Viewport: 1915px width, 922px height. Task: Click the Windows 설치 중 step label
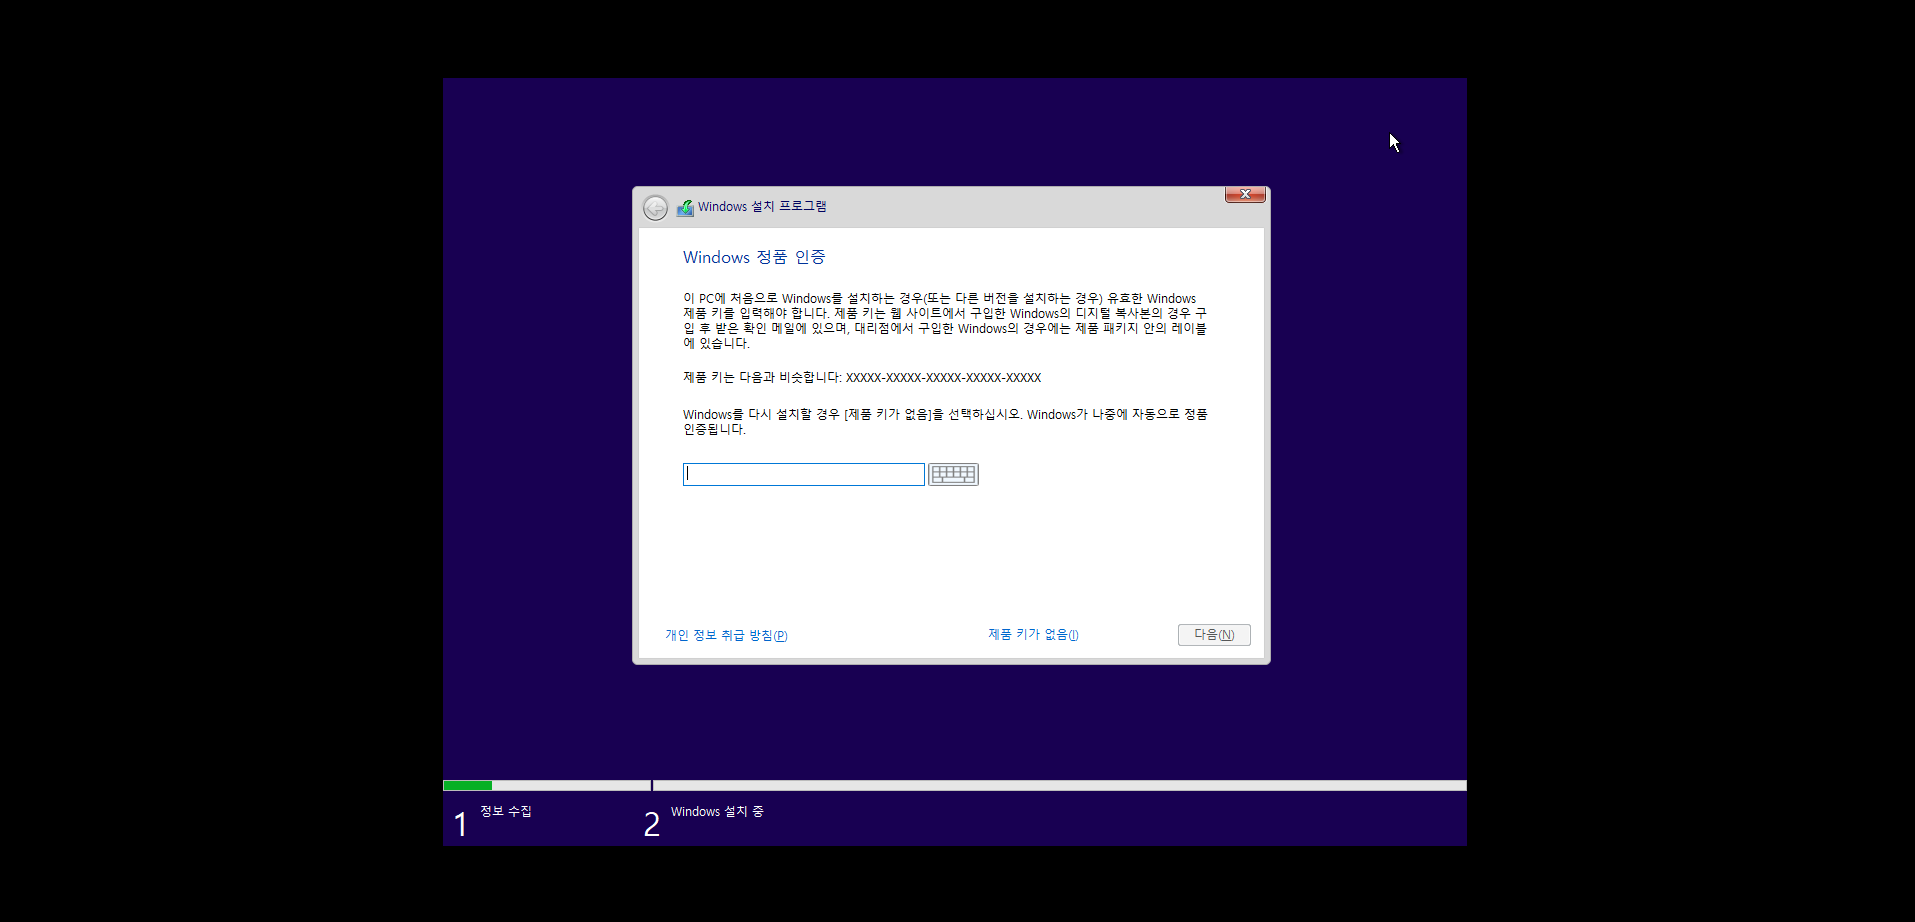(717, 812)
